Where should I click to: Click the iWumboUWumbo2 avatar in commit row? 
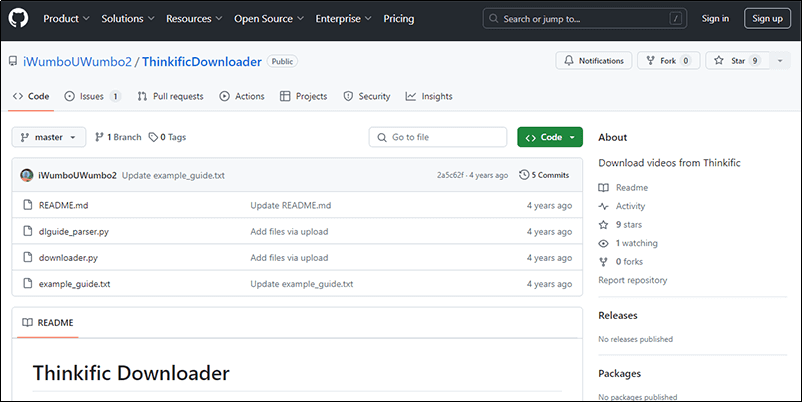(27, 175)
